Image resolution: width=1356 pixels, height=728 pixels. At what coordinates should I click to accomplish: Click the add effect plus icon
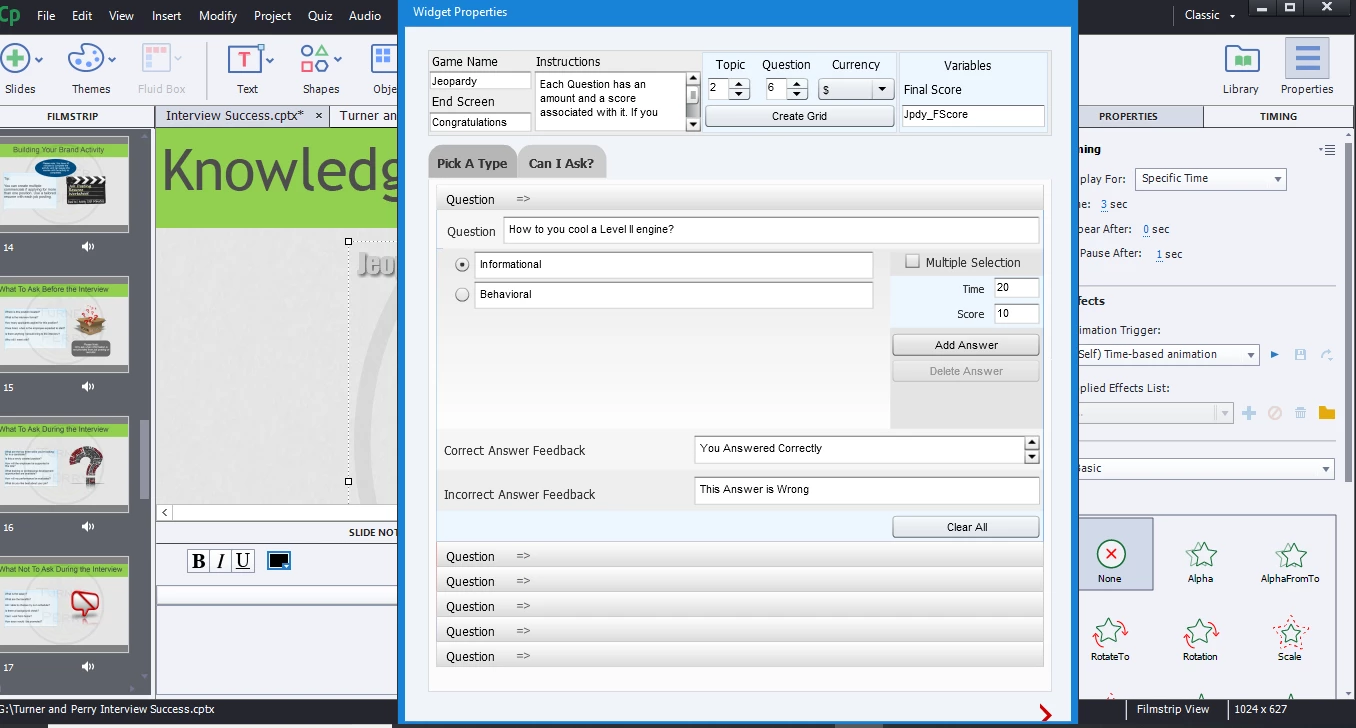click(1249, 413)
